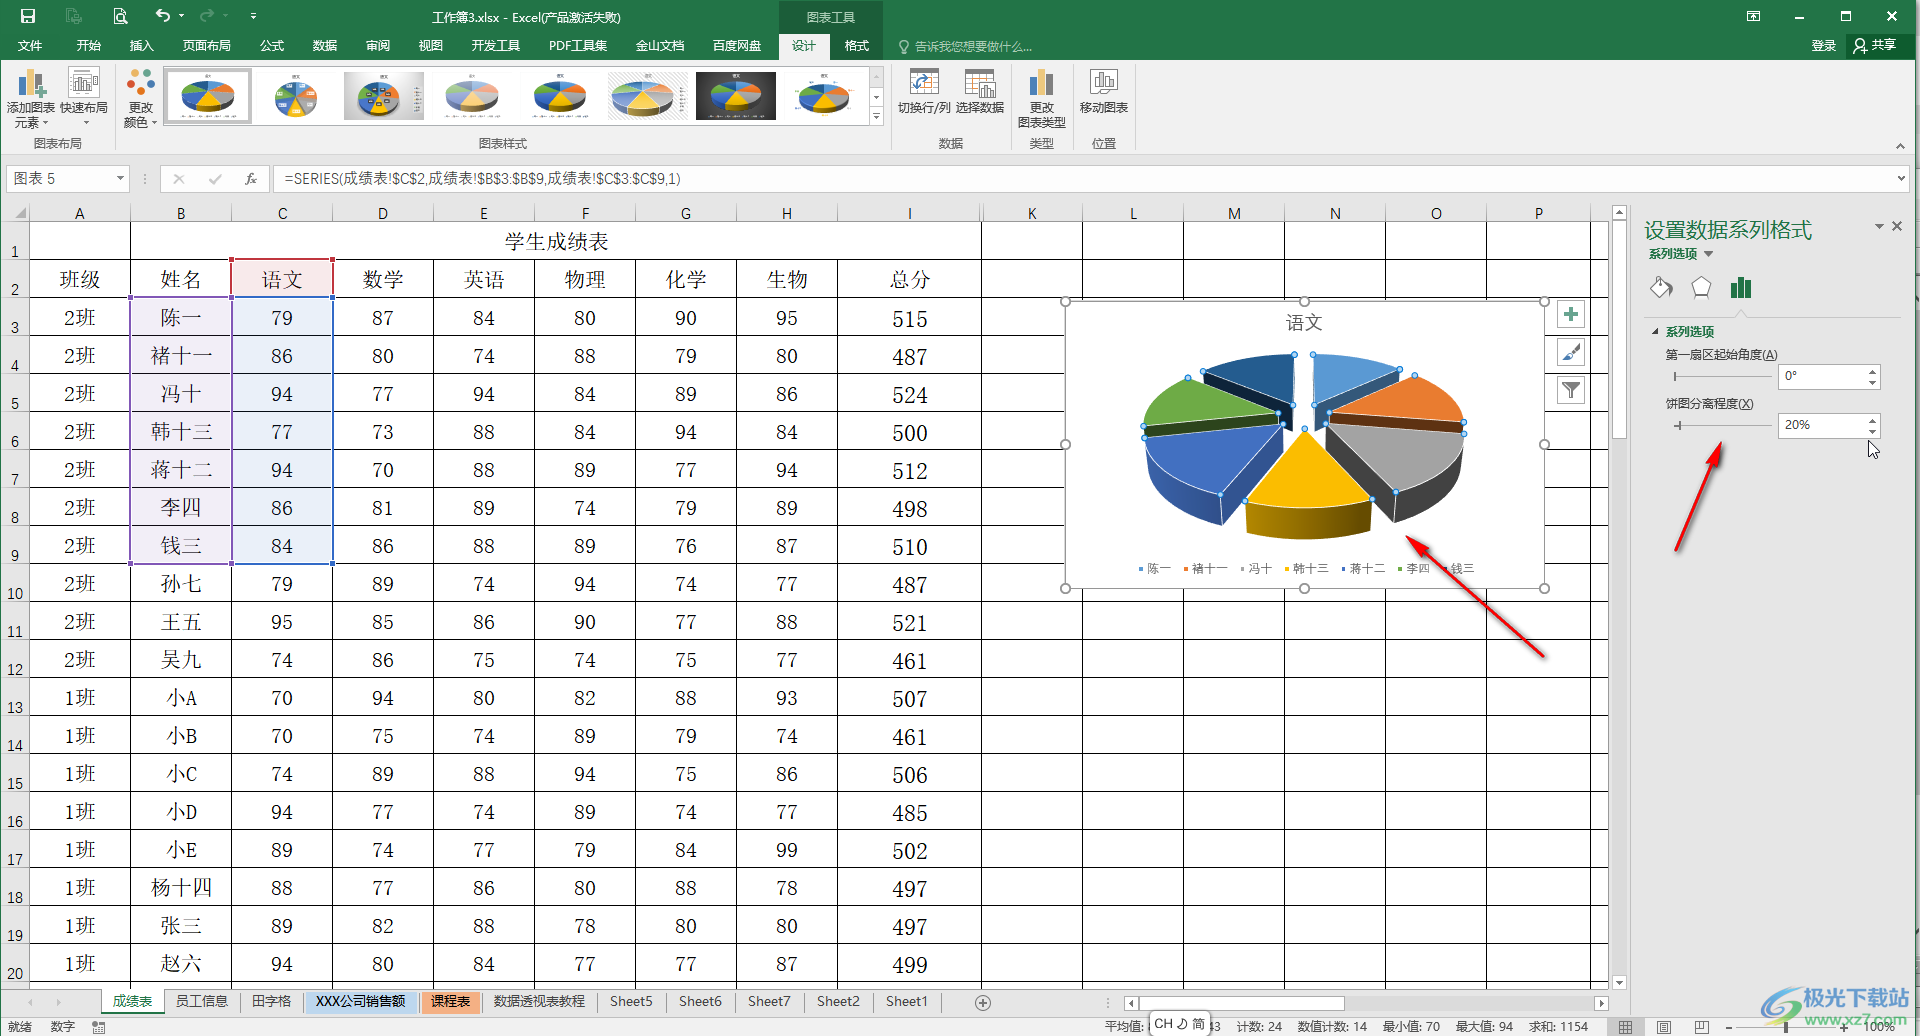Click the chart title 语文

1304,323
